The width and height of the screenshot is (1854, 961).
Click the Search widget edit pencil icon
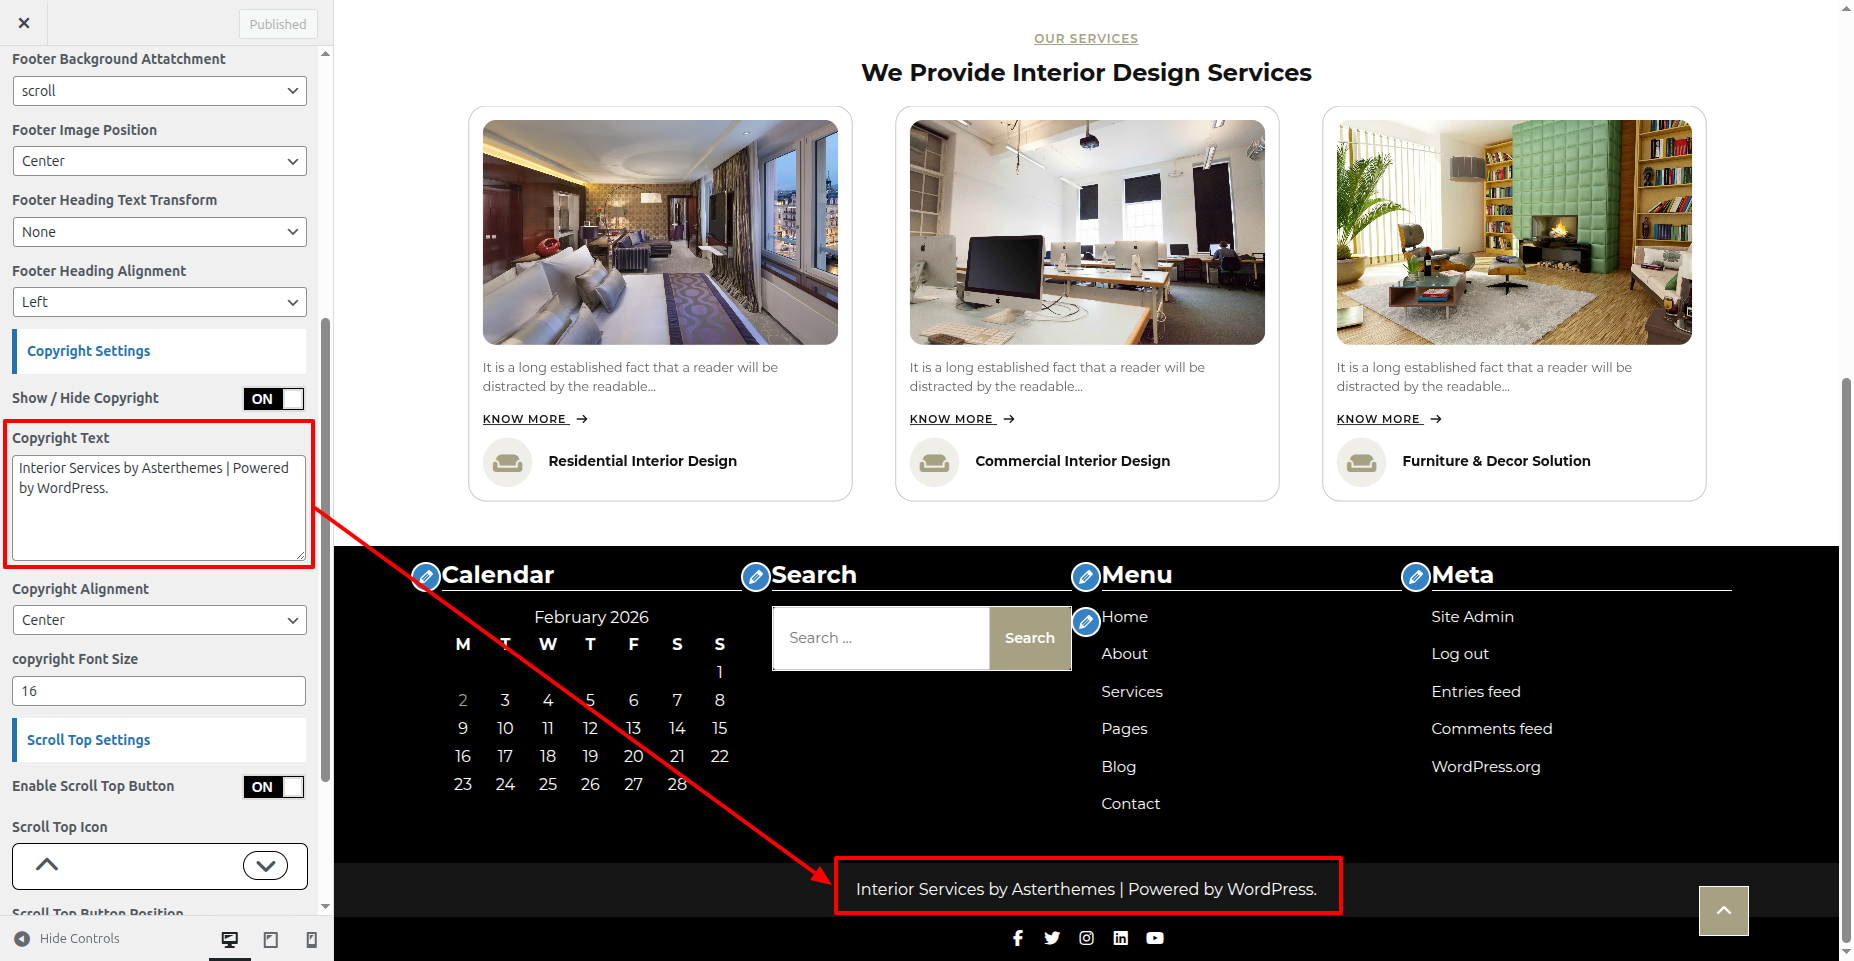click(x=756, y=576)
